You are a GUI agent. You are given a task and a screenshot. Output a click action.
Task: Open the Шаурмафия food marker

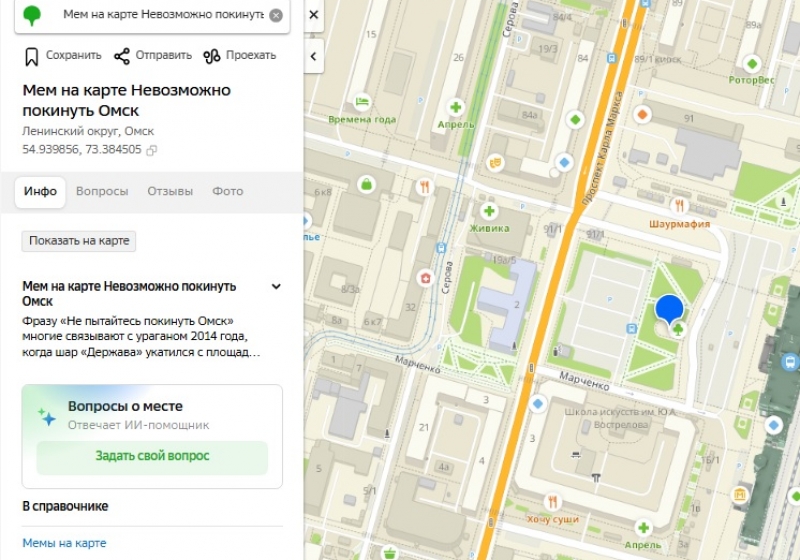pos(679,205)
